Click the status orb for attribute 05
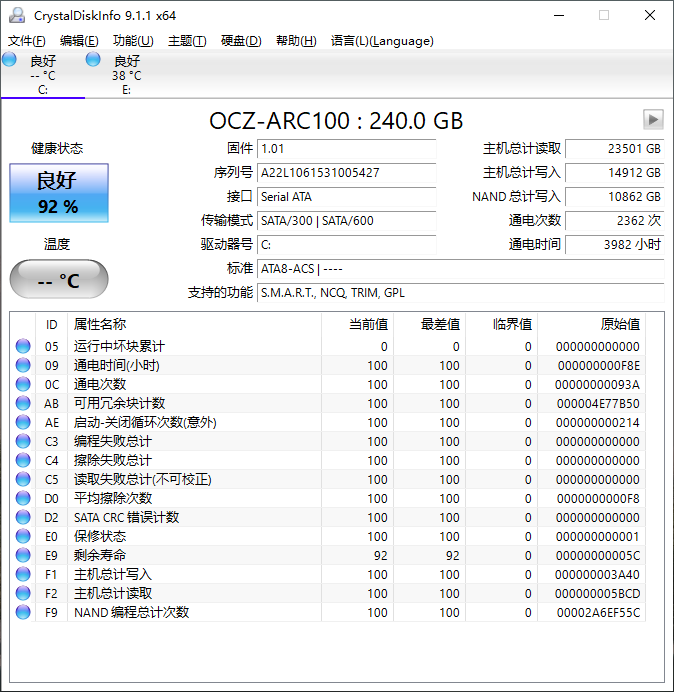 [x=23, y=346]
